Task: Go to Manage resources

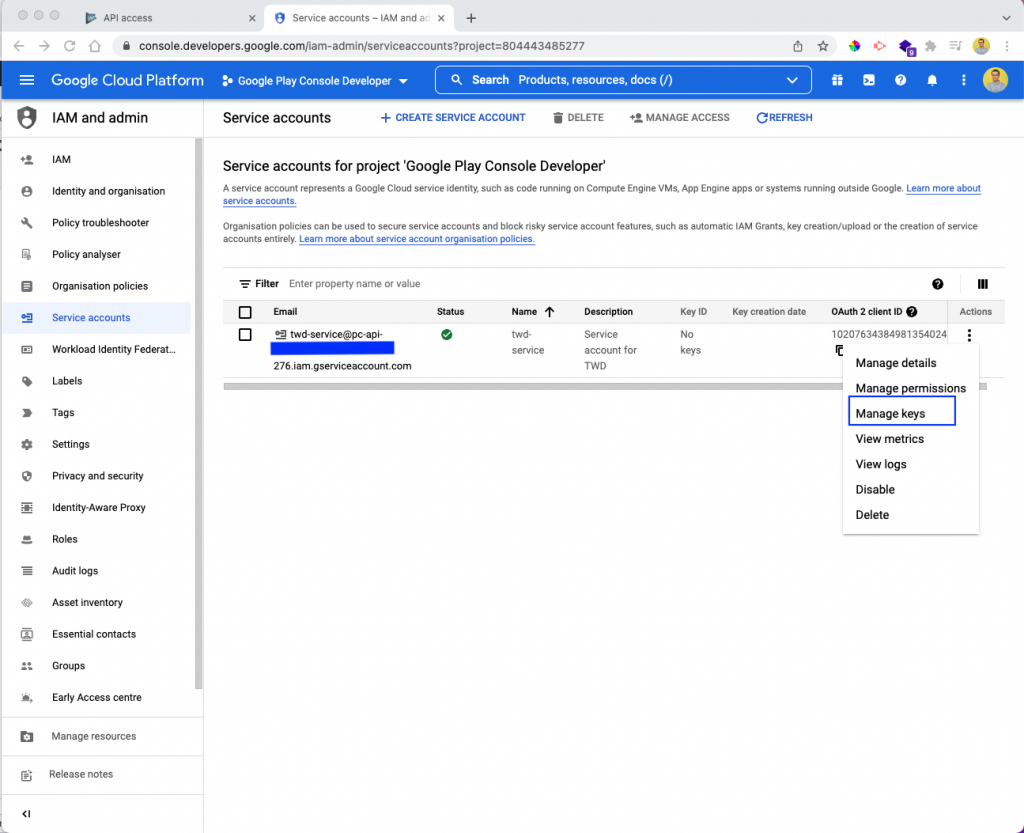Action: [96, 736]
